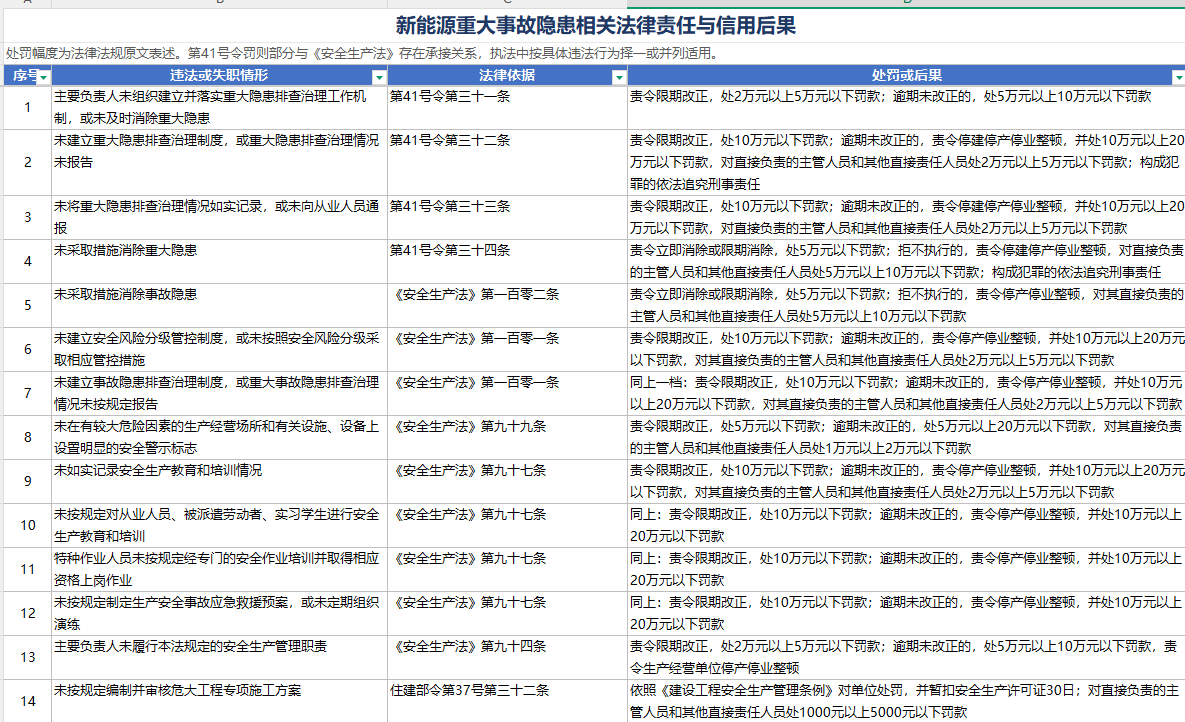Select the sequence number cell 3
The width and height of the screenshot is (1185, 722).
(x=28, y=218)
